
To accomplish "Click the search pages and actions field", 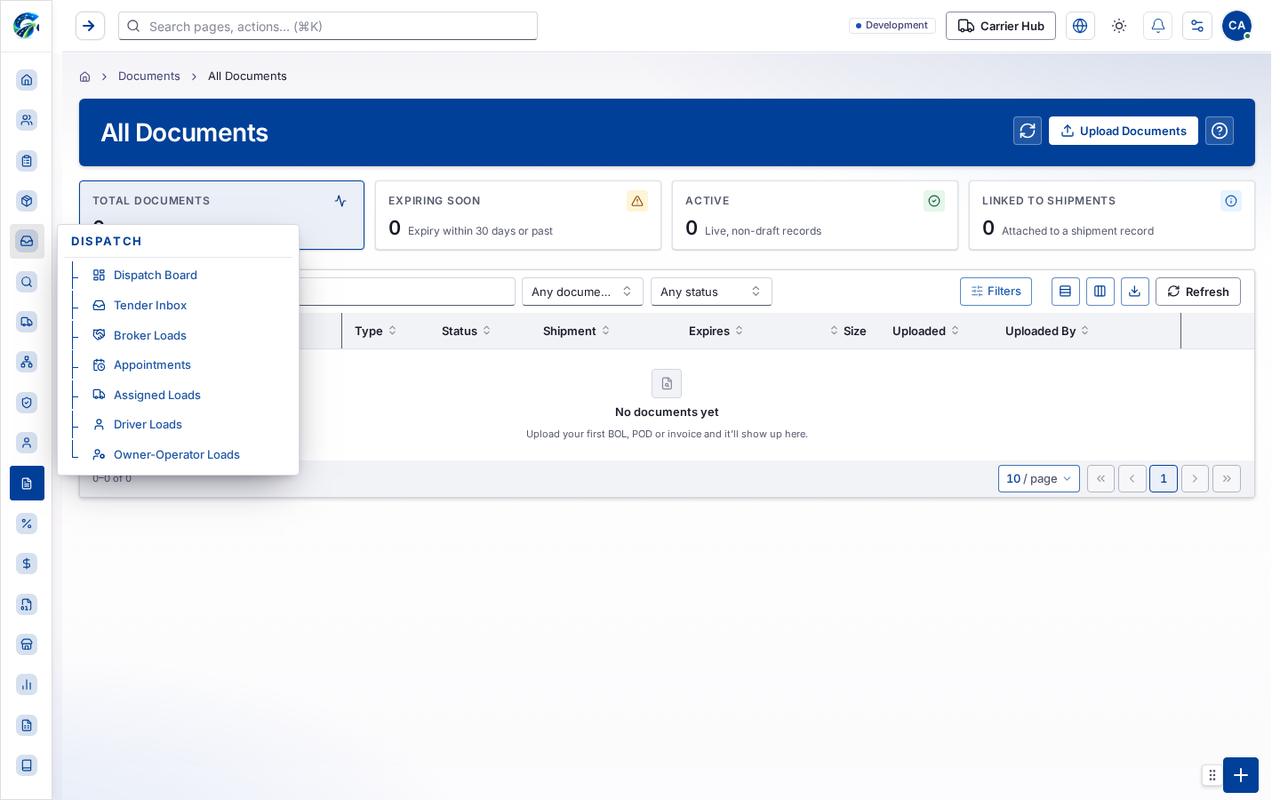I will click(328, 26).
